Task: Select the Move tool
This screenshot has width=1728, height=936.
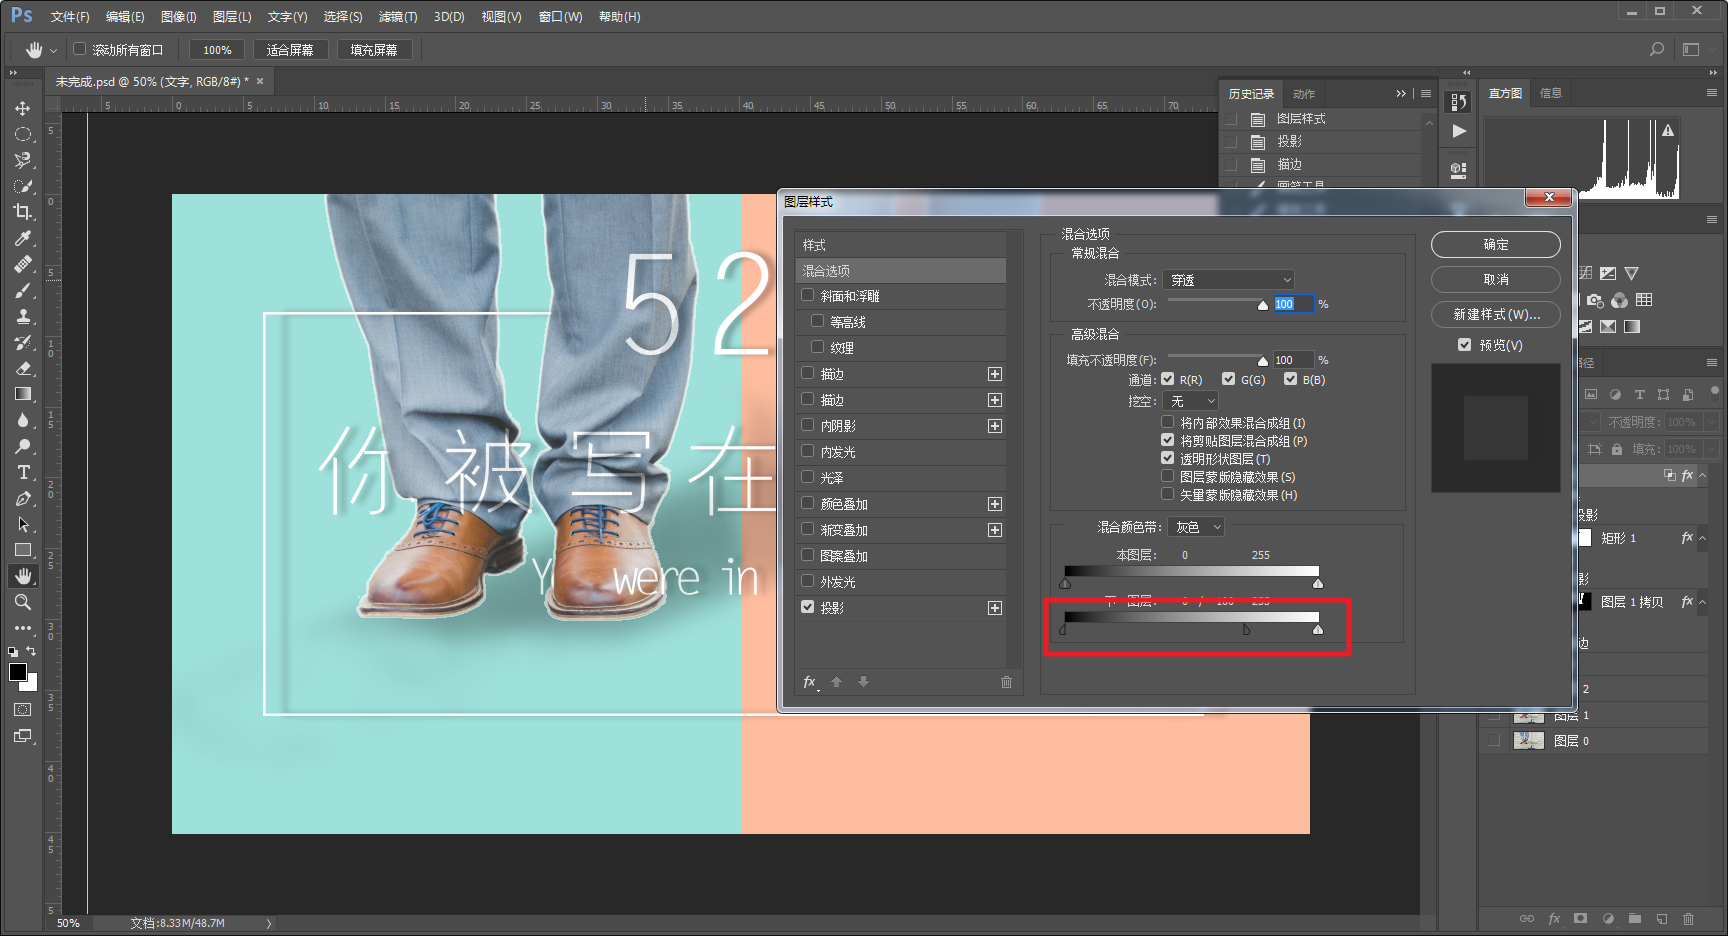Action: coord(22,108)
